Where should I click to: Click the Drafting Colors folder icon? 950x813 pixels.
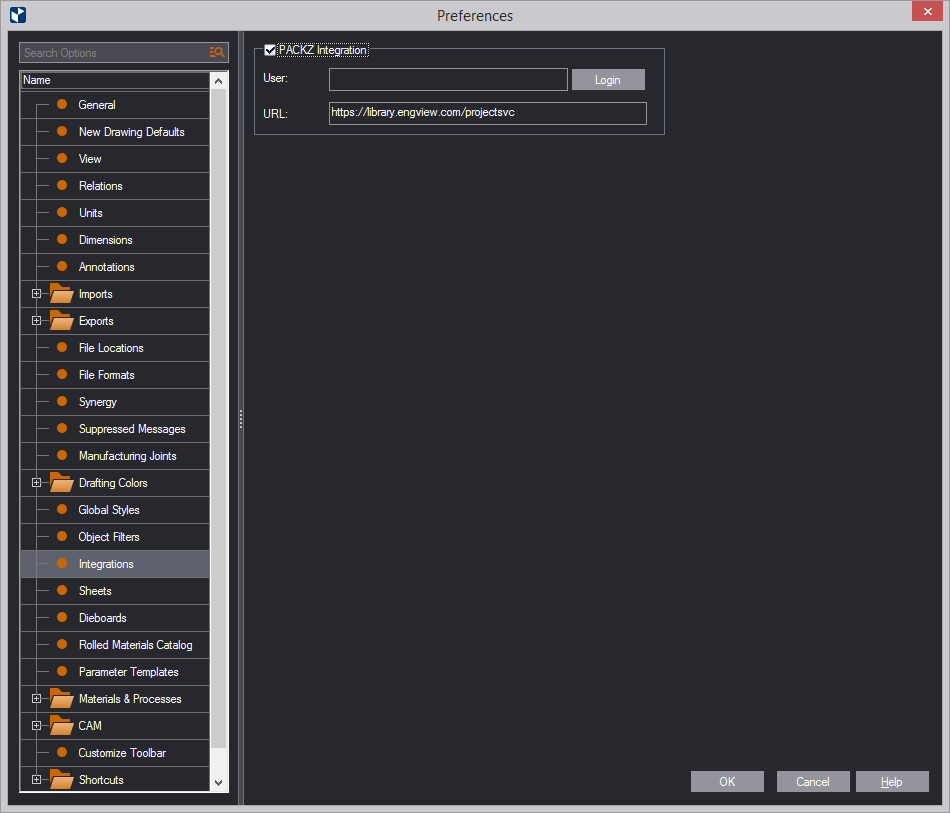click(x=61, y=483)
